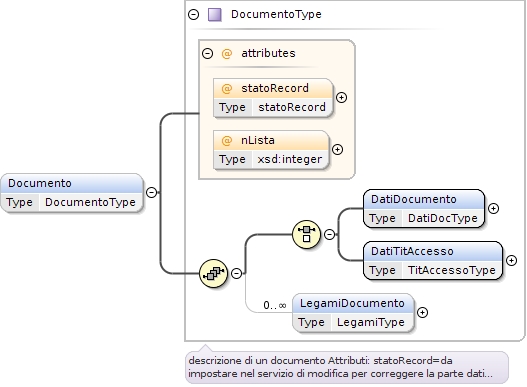Select the purple DocumentoType complex type icon
Image resolution: width=527 pixels, height=387 pixels.
click(x=214, y=15)
